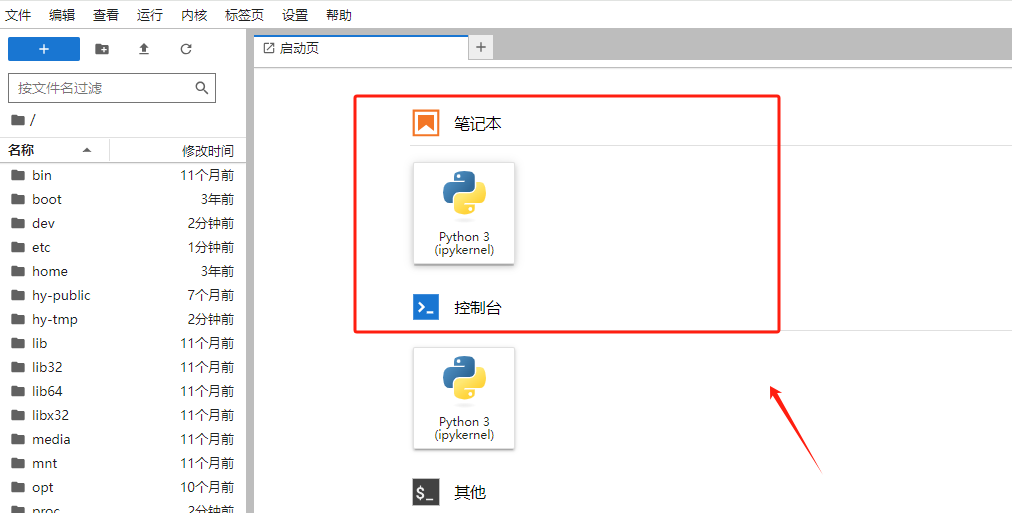1012x513 pixels.
Task: Click the orange notebook section icon
Action: (x=426, y=123)
